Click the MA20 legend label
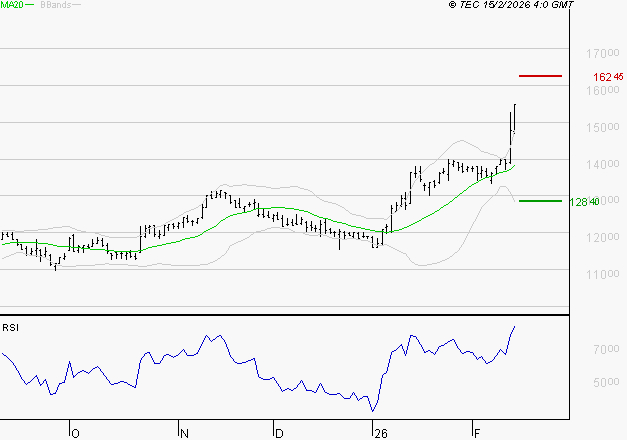Screen dimensions: 627x440 (12, 6)
